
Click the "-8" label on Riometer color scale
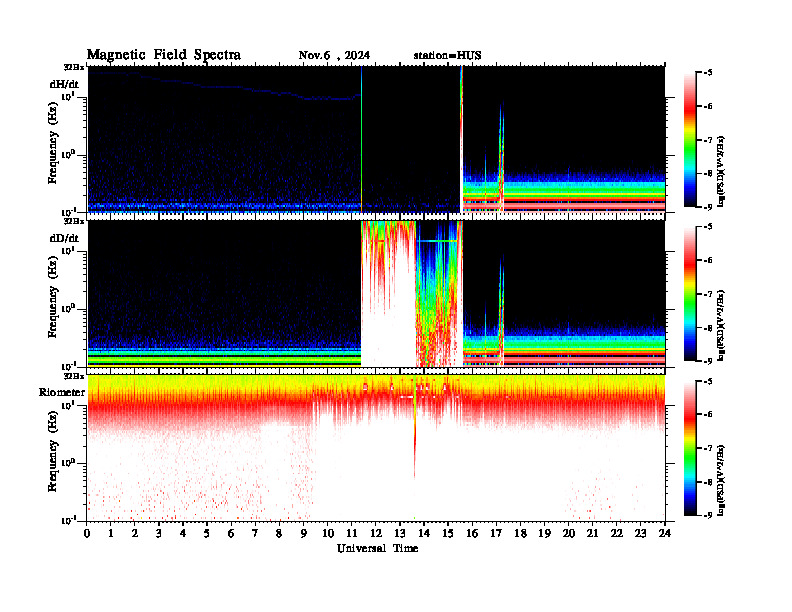click(708, 482)
